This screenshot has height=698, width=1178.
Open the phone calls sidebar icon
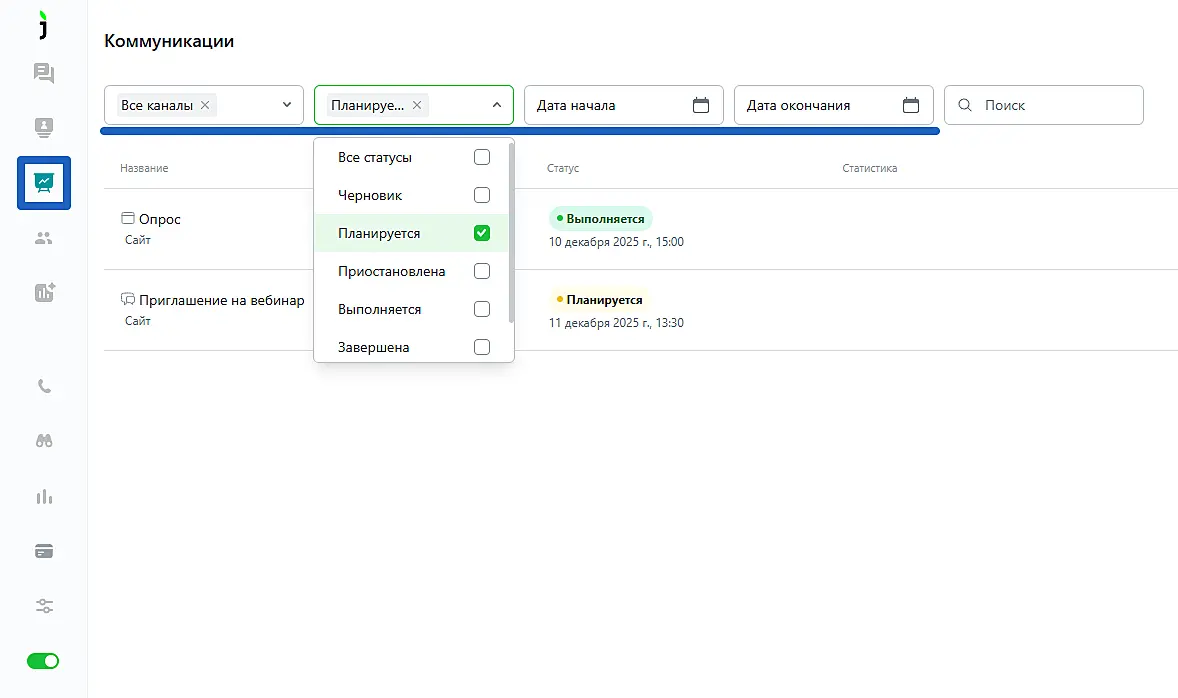click(44, 387)
